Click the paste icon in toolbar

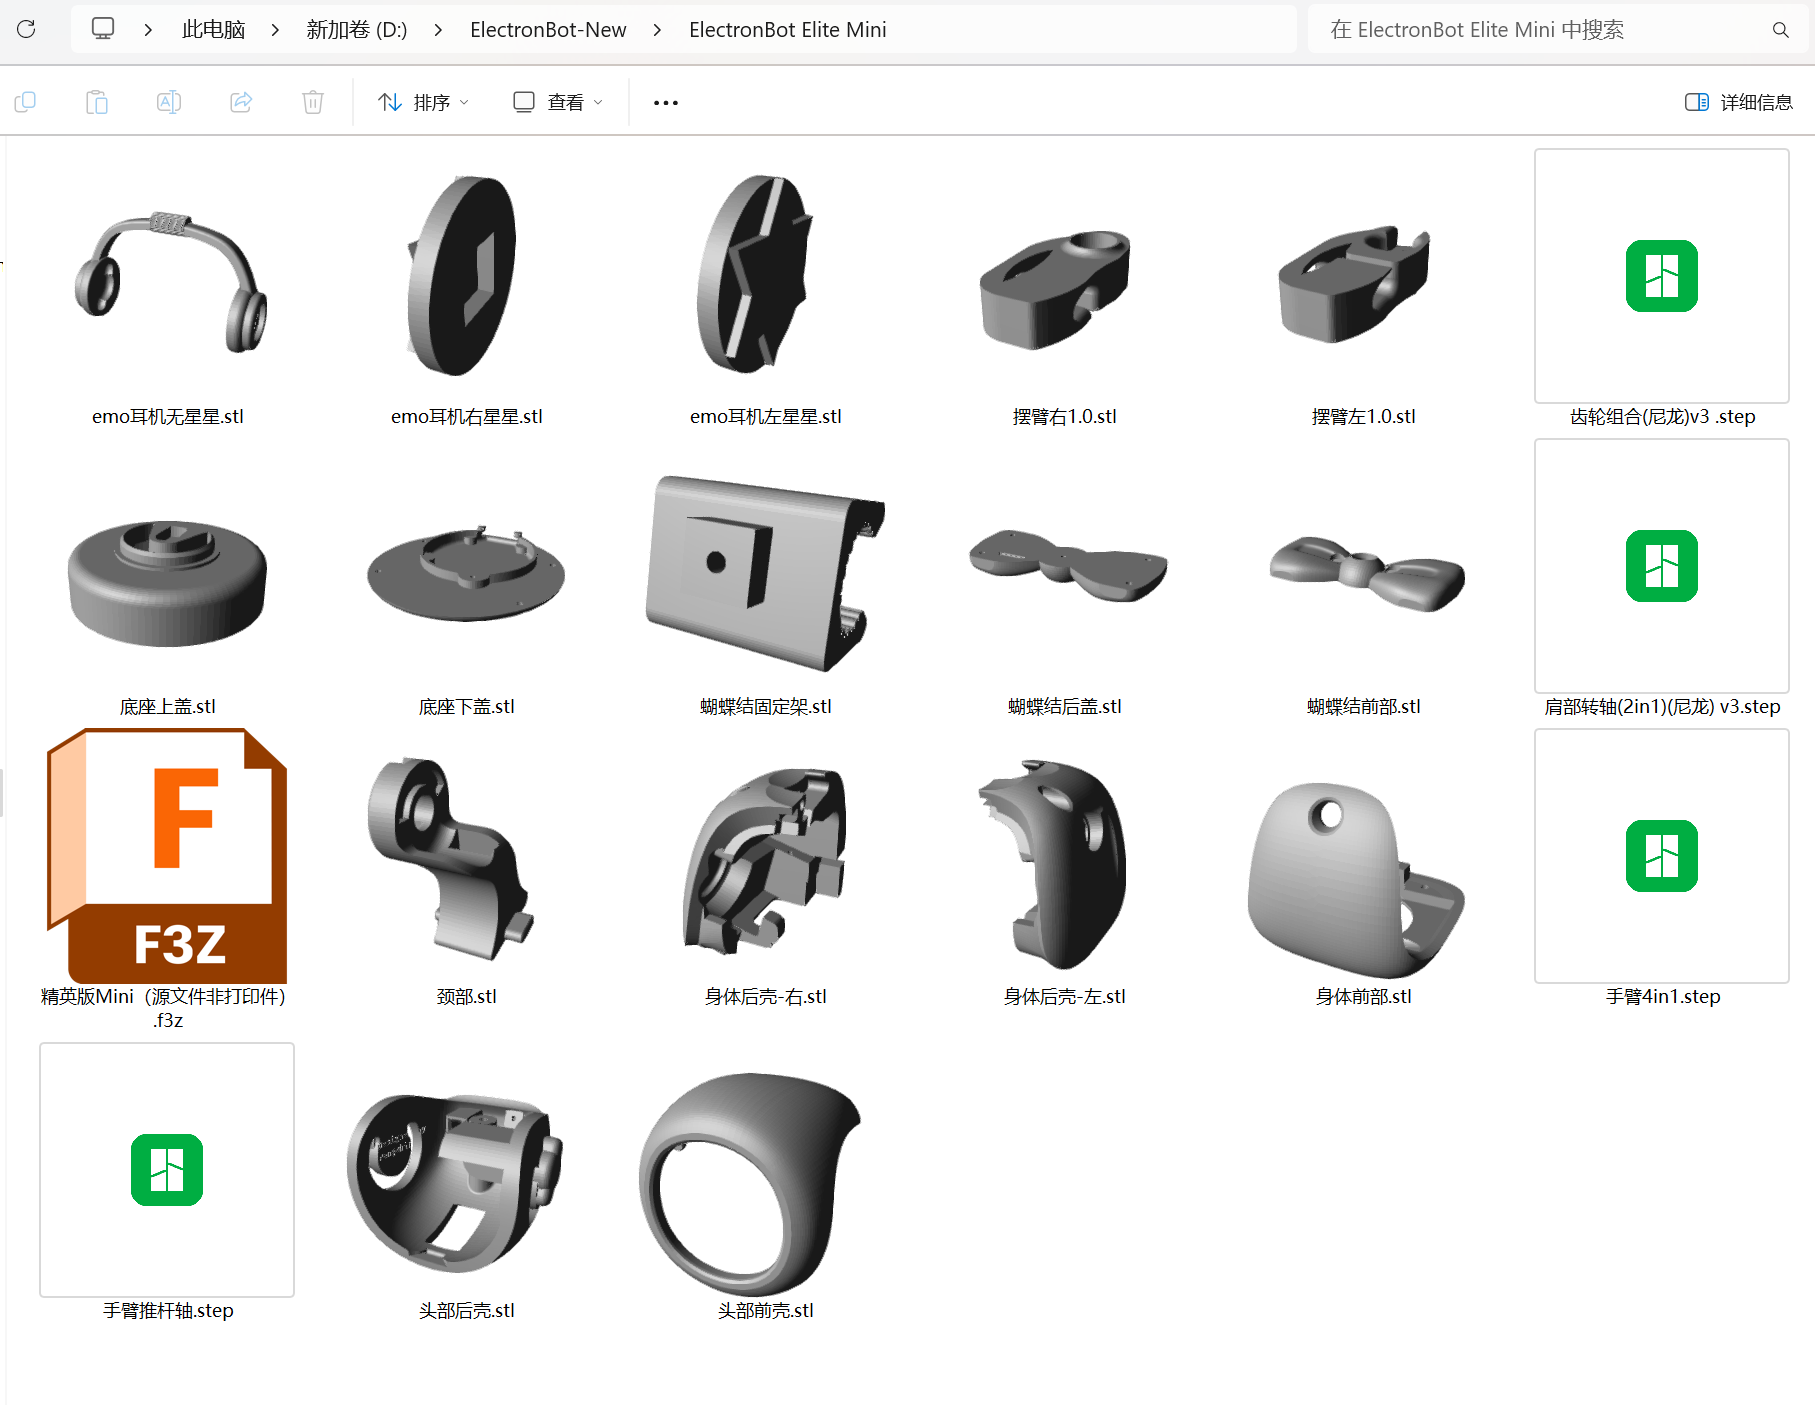click(97, 102)
